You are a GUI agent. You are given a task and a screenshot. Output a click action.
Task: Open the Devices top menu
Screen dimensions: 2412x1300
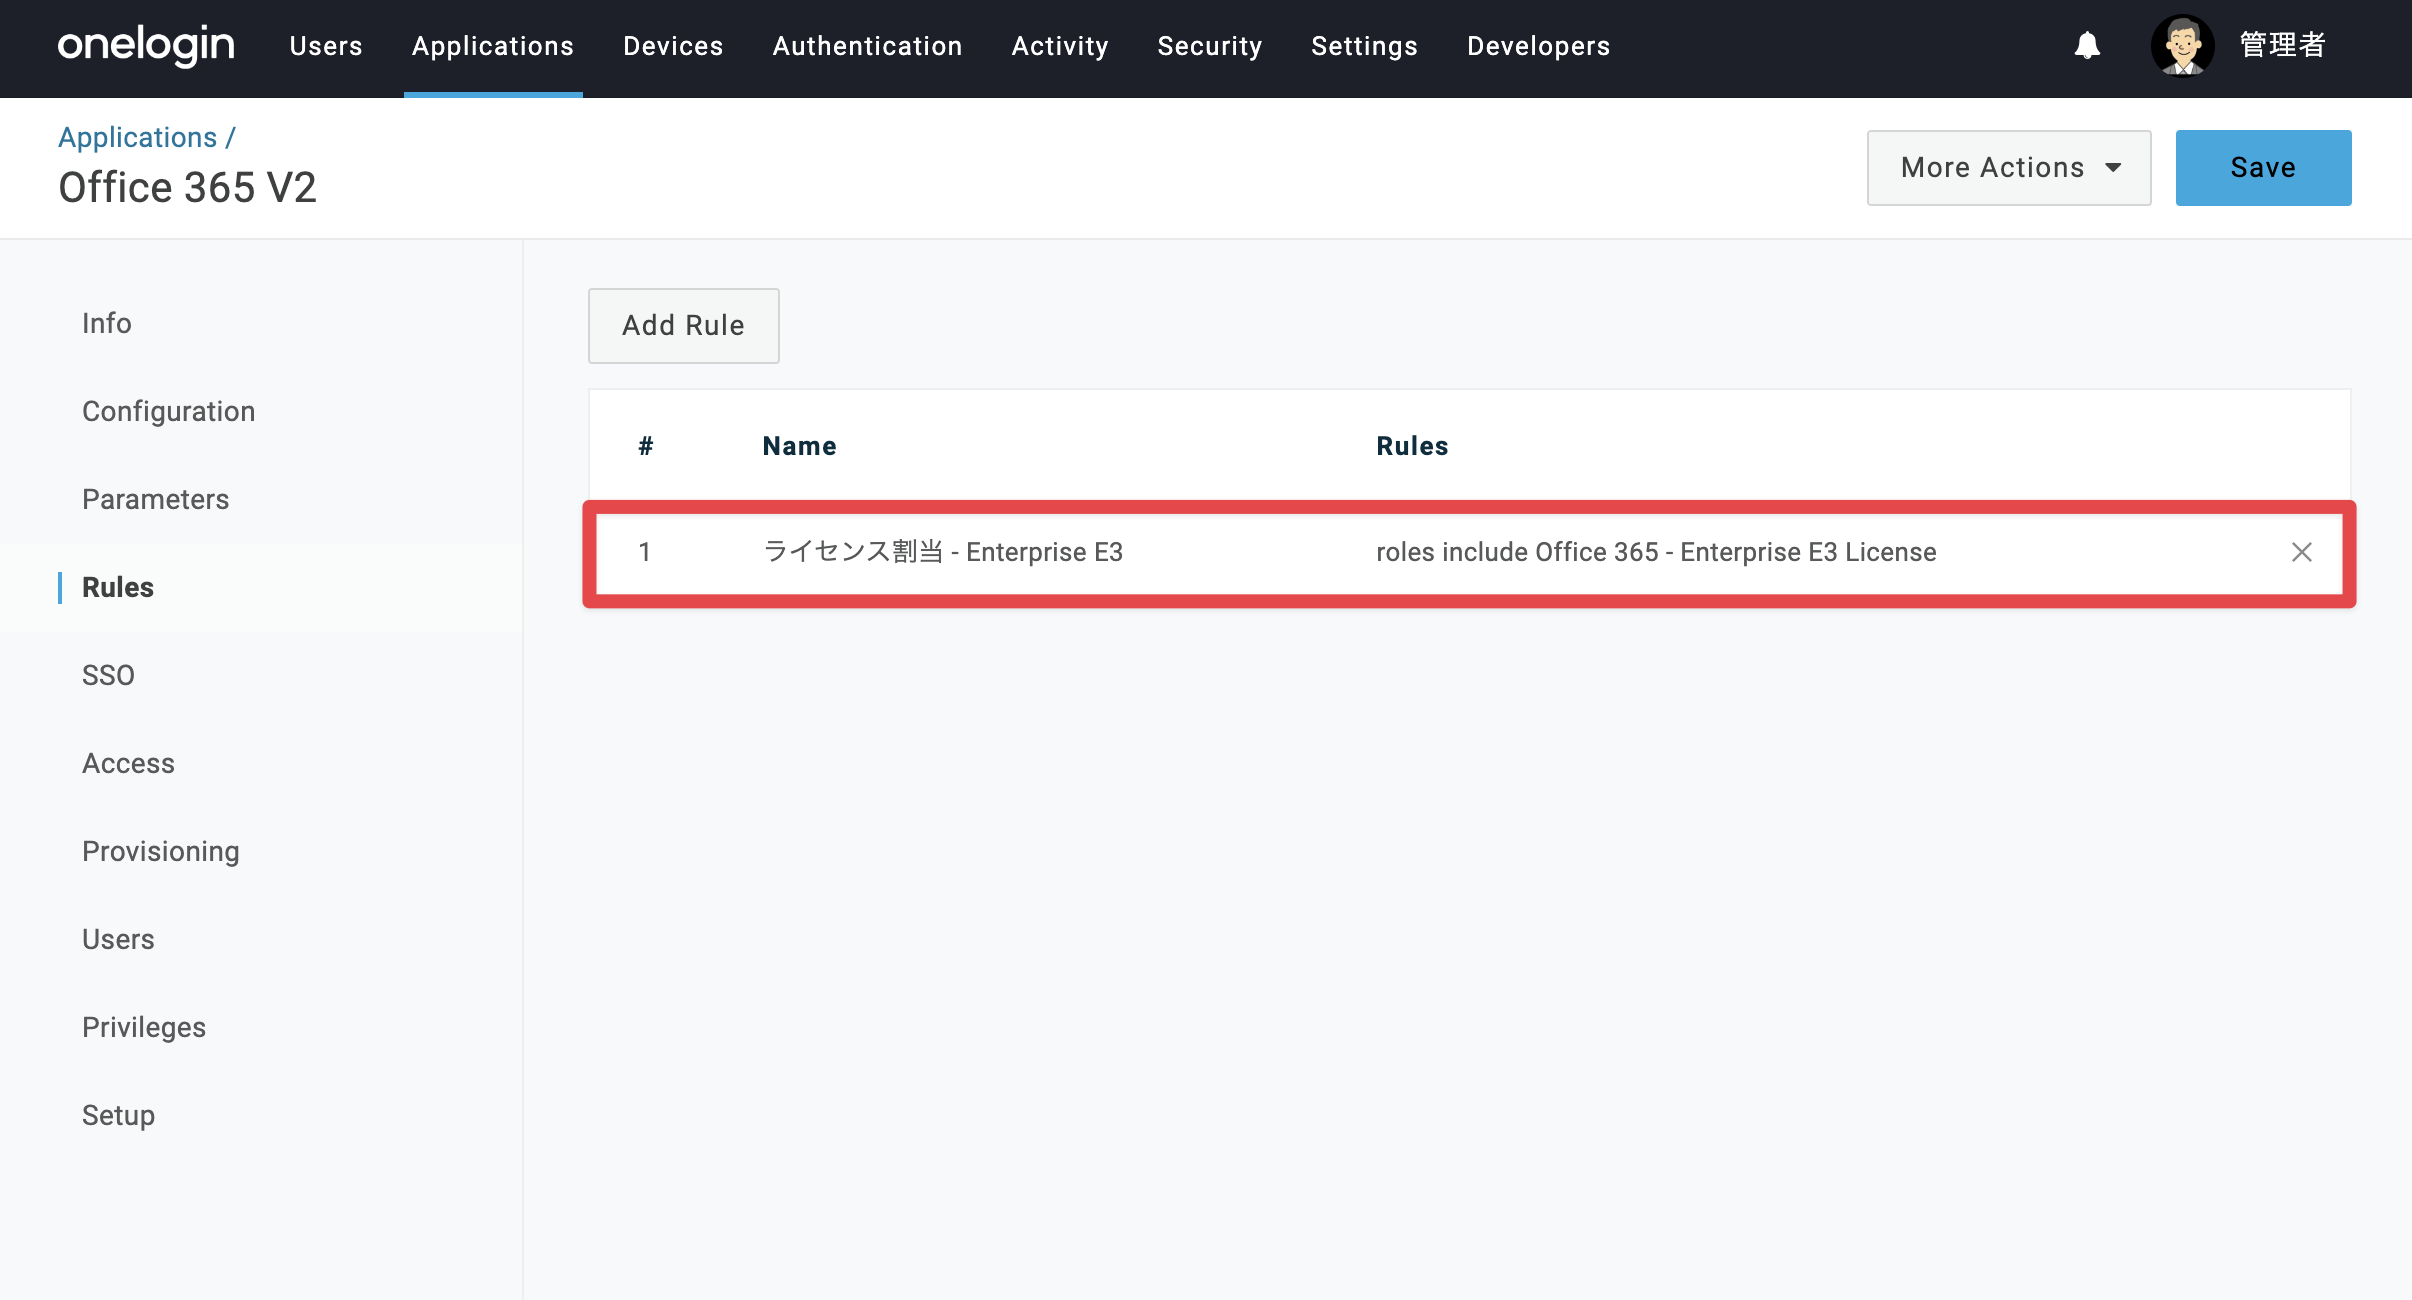point(673,46)
